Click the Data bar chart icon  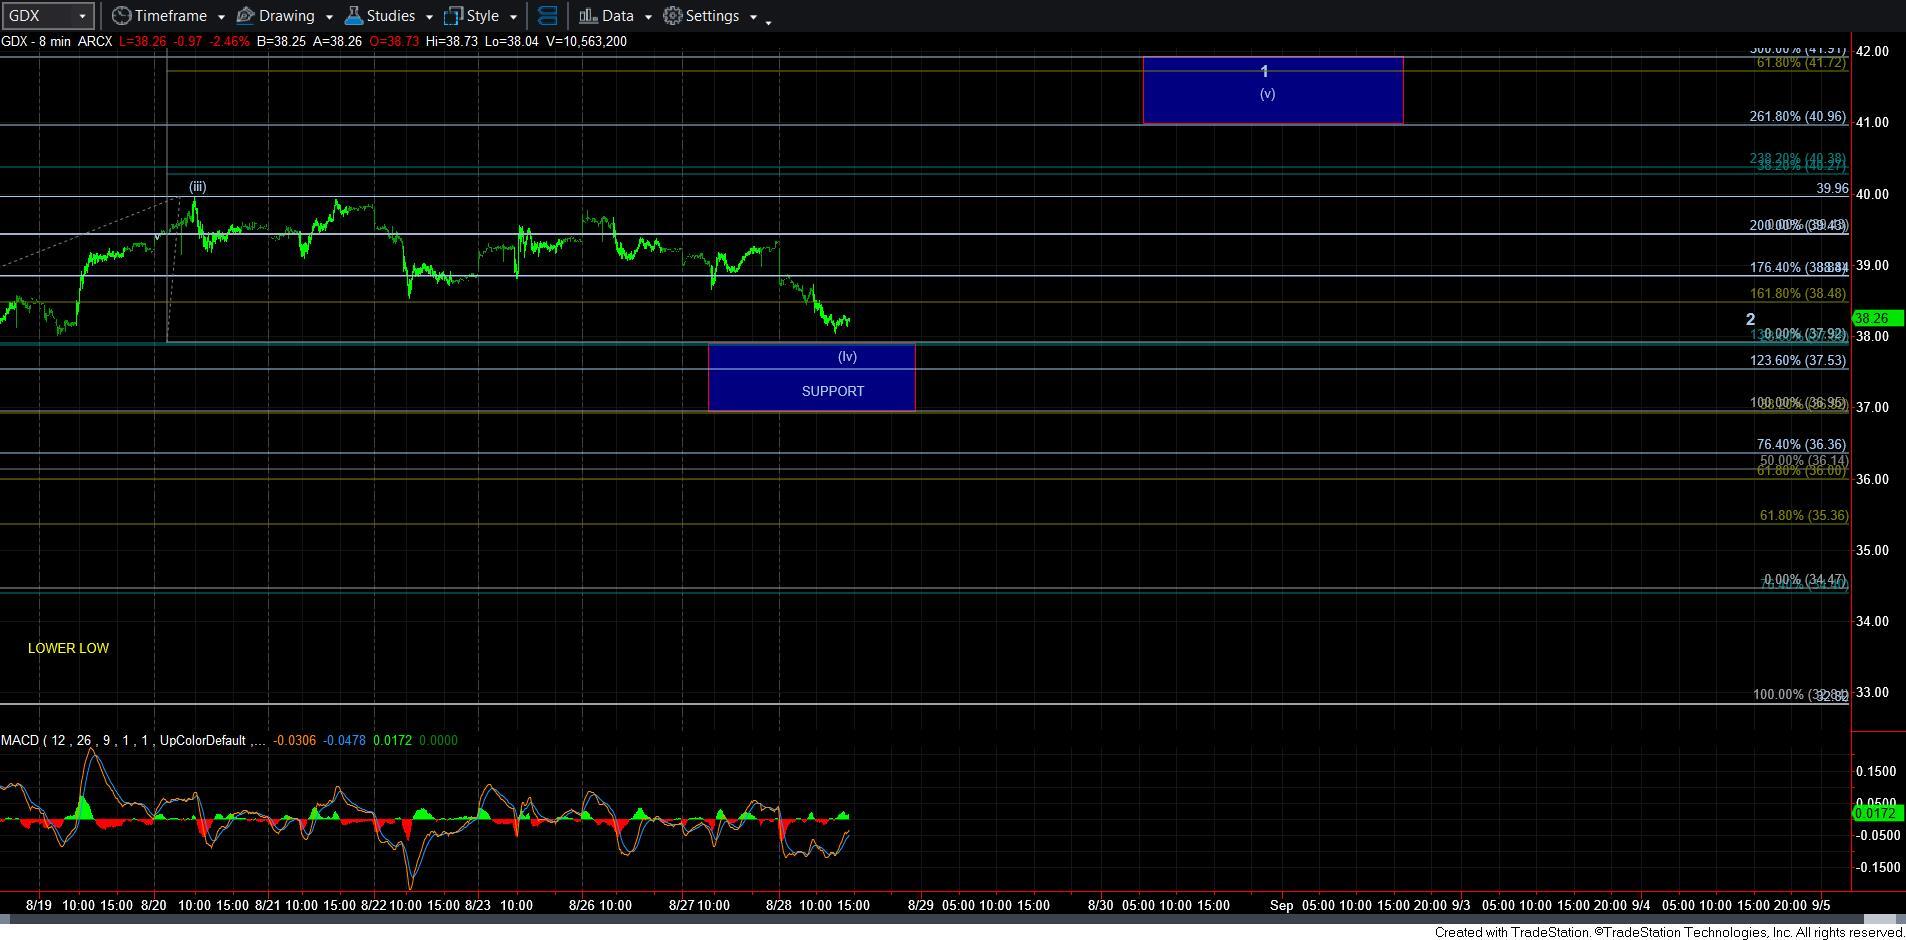click(x=588, y=16)
